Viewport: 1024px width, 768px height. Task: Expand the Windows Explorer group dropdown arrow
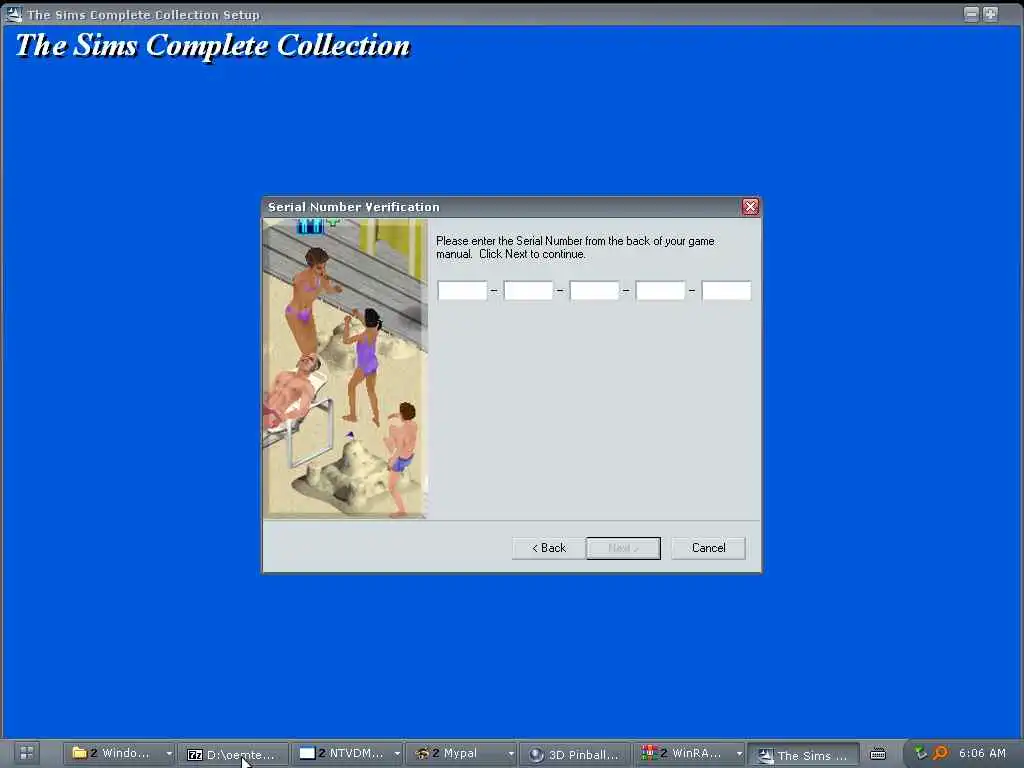[169, 754]
